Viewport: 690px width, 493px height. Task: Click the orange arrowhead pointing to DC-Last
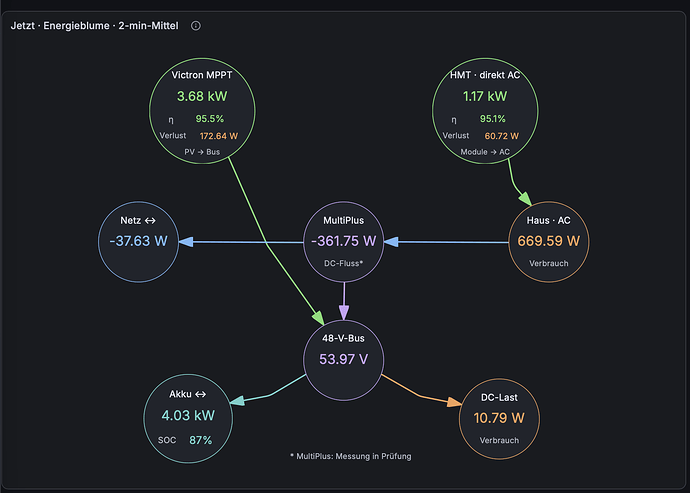click(455, 402)
